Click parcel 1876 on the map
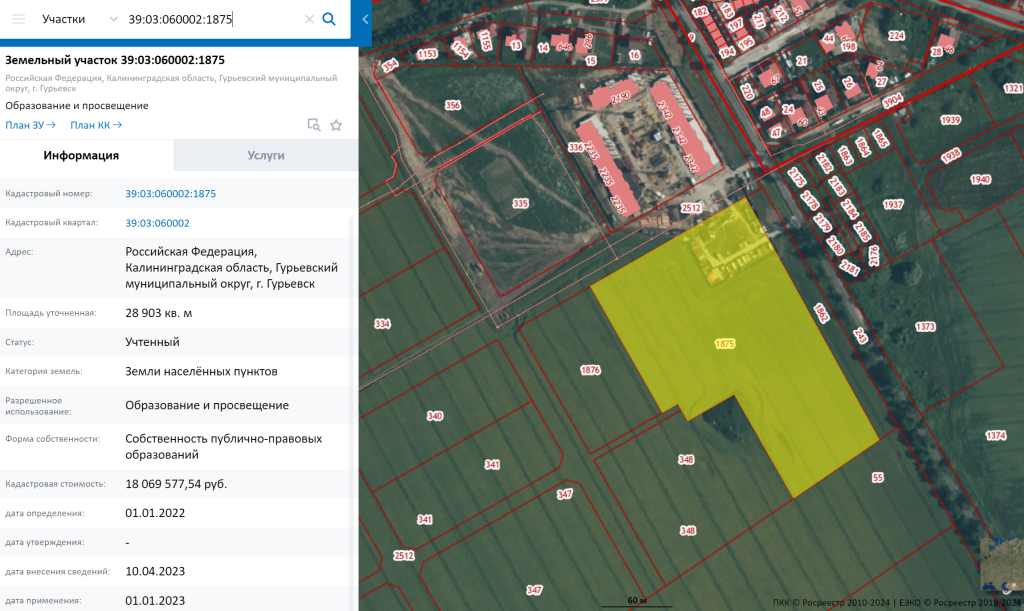This screenshot has width=1024, height=611. 590,371
